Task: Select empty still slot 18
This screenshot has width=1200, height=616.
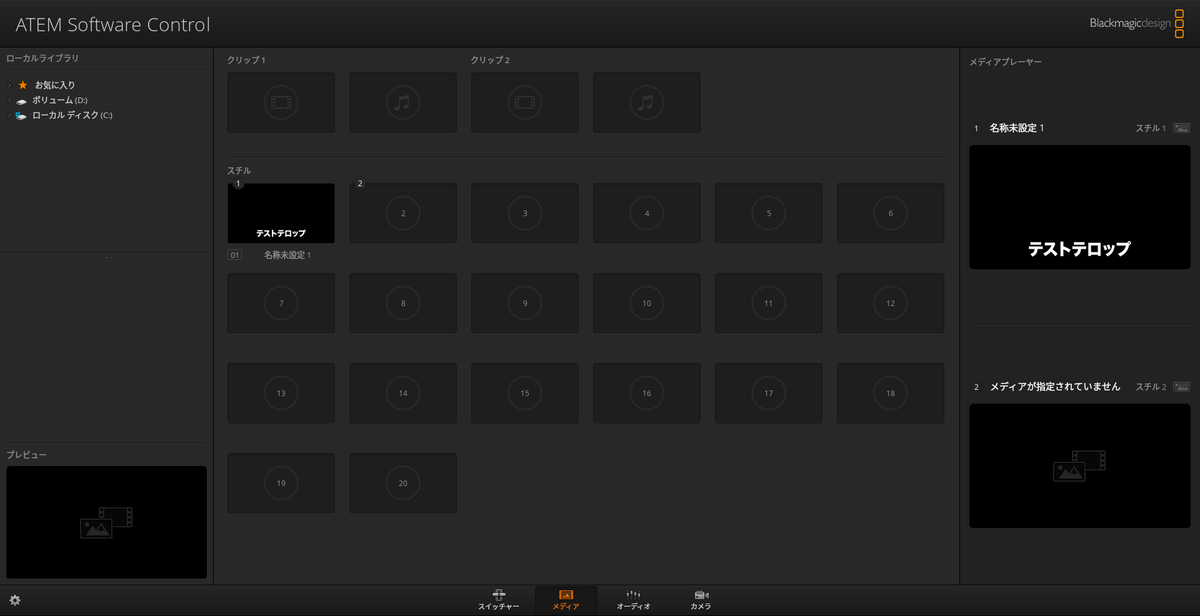Action: coord(891,393)
